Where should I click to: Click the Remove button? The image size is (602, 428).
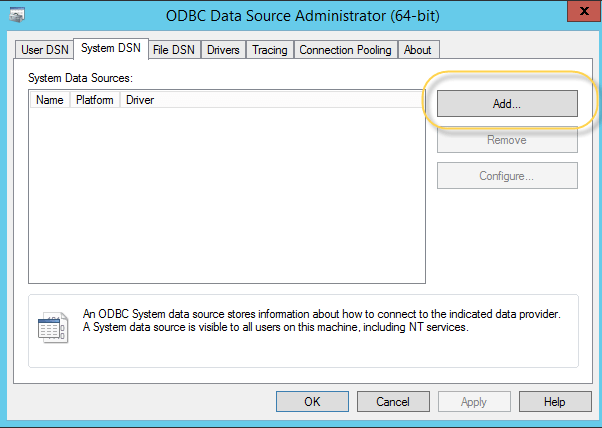[x=507, y=140]
